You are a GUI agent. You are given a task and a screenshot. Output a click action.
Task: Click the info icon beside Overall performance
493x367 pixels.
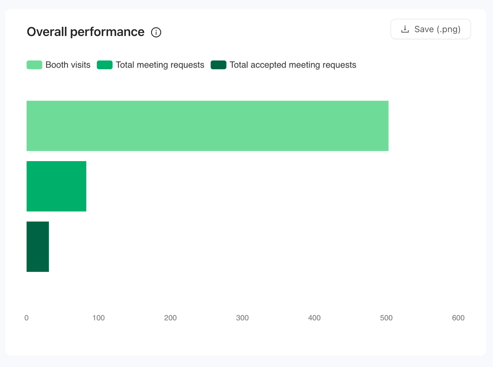pos(156,32)
